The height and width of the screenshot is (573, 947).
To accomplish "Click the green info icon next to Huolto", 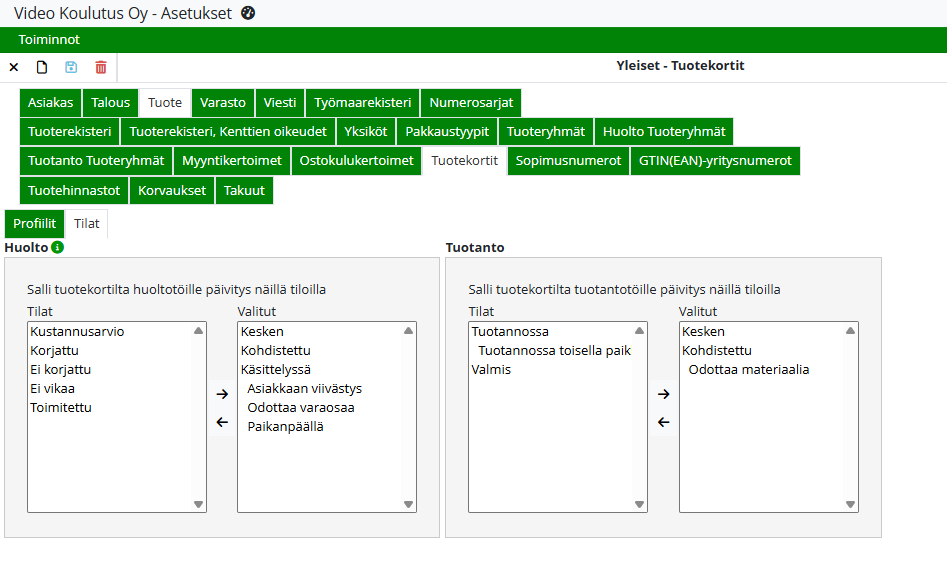I will pos(58,247).
